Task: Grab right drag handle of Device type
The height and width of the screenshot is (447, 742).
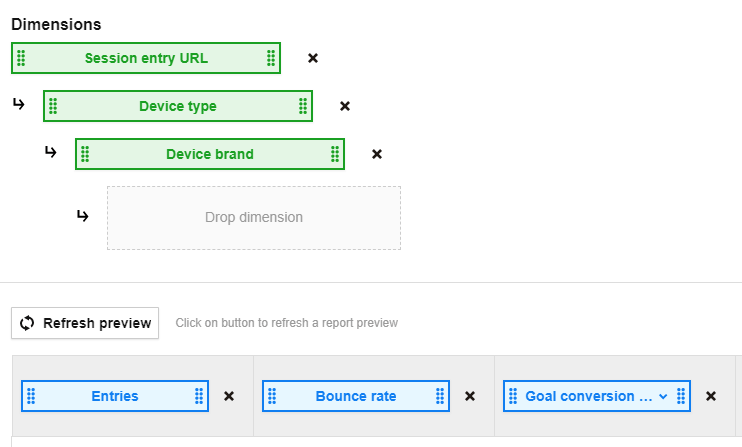Action: (303, 106)
